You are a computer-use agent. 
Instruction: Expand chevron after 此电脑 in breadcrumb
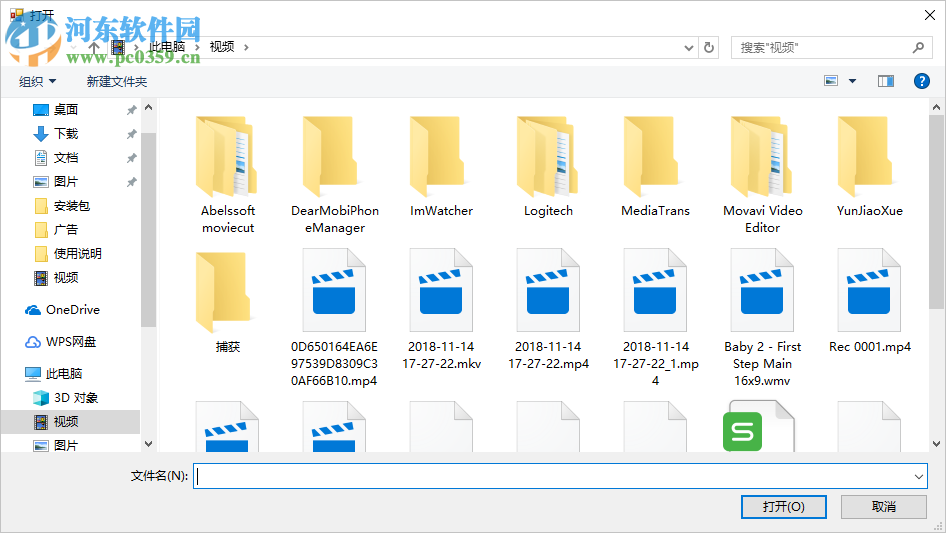click(x=197, y=47)
